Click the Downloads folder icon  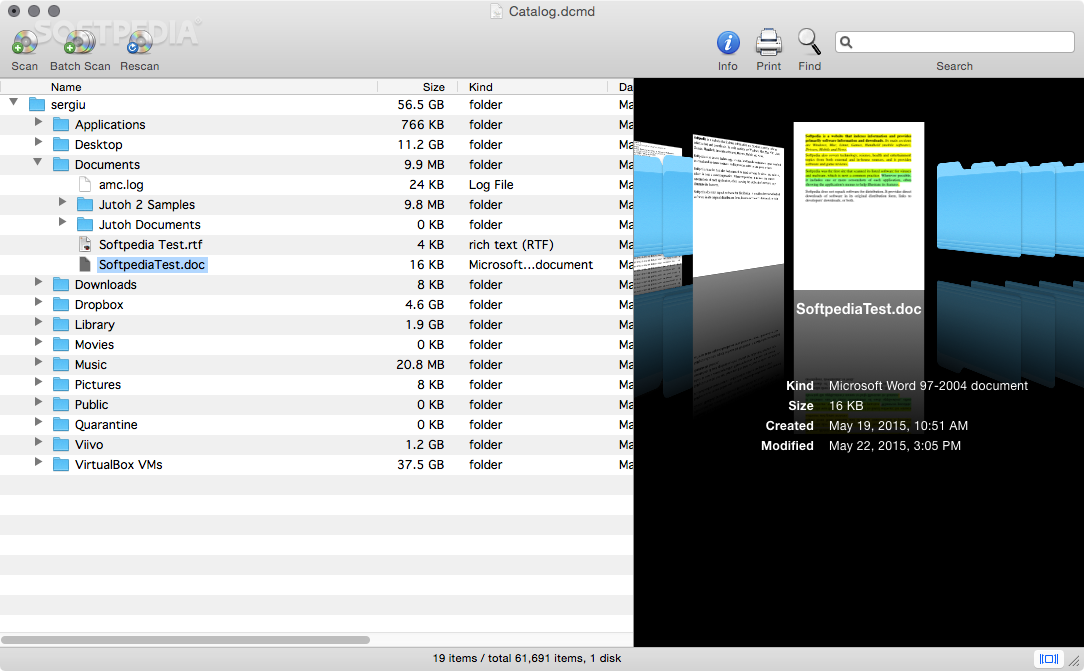pos(61,285)
